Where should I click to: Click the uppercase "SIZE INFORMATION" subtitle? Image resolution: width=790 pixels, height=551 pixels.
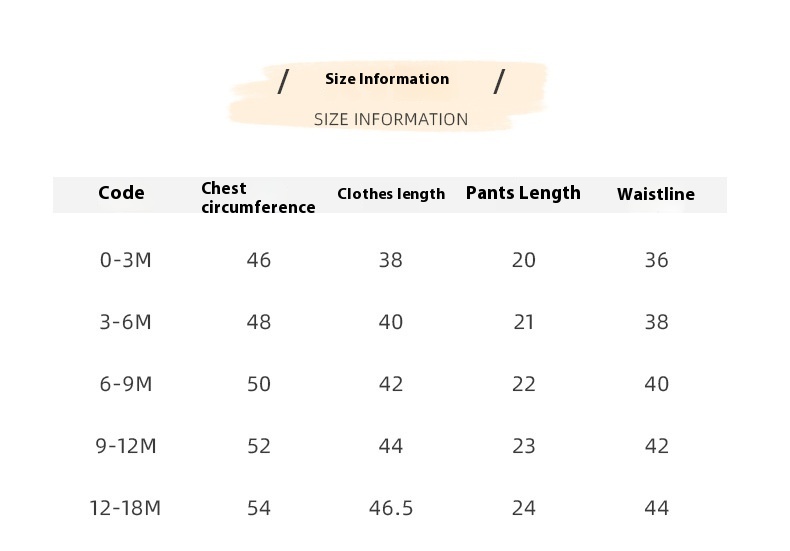point(391,119)
